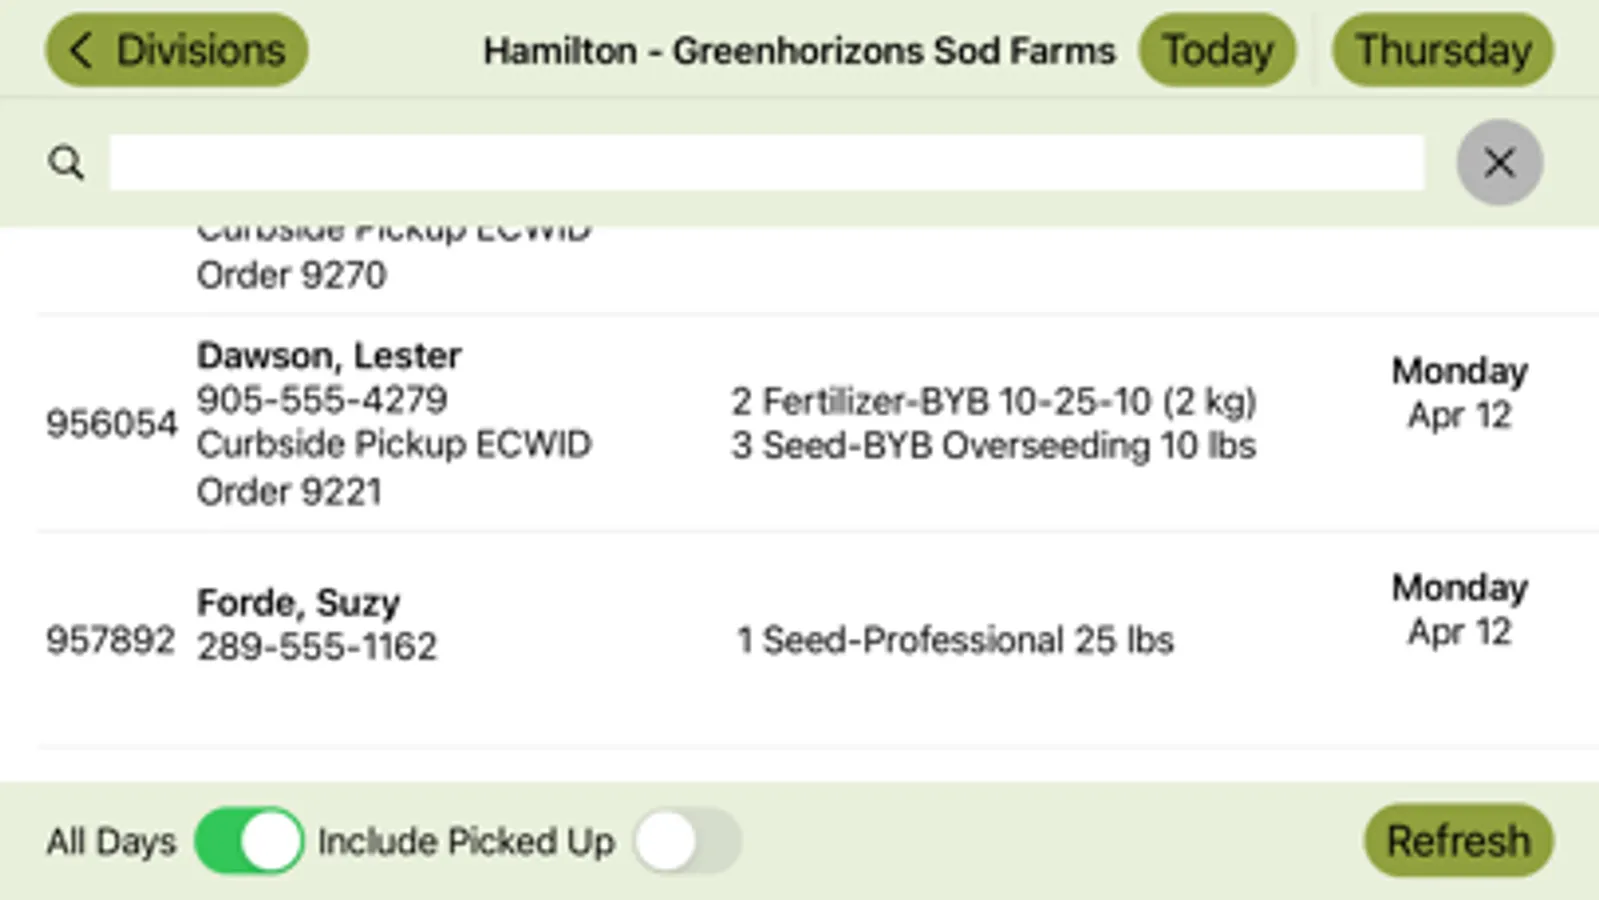Image resolution: width=1599 pixels, height=900 pixels.
Task: Enable the Include Picked Up switch
Action: point(687,841)
